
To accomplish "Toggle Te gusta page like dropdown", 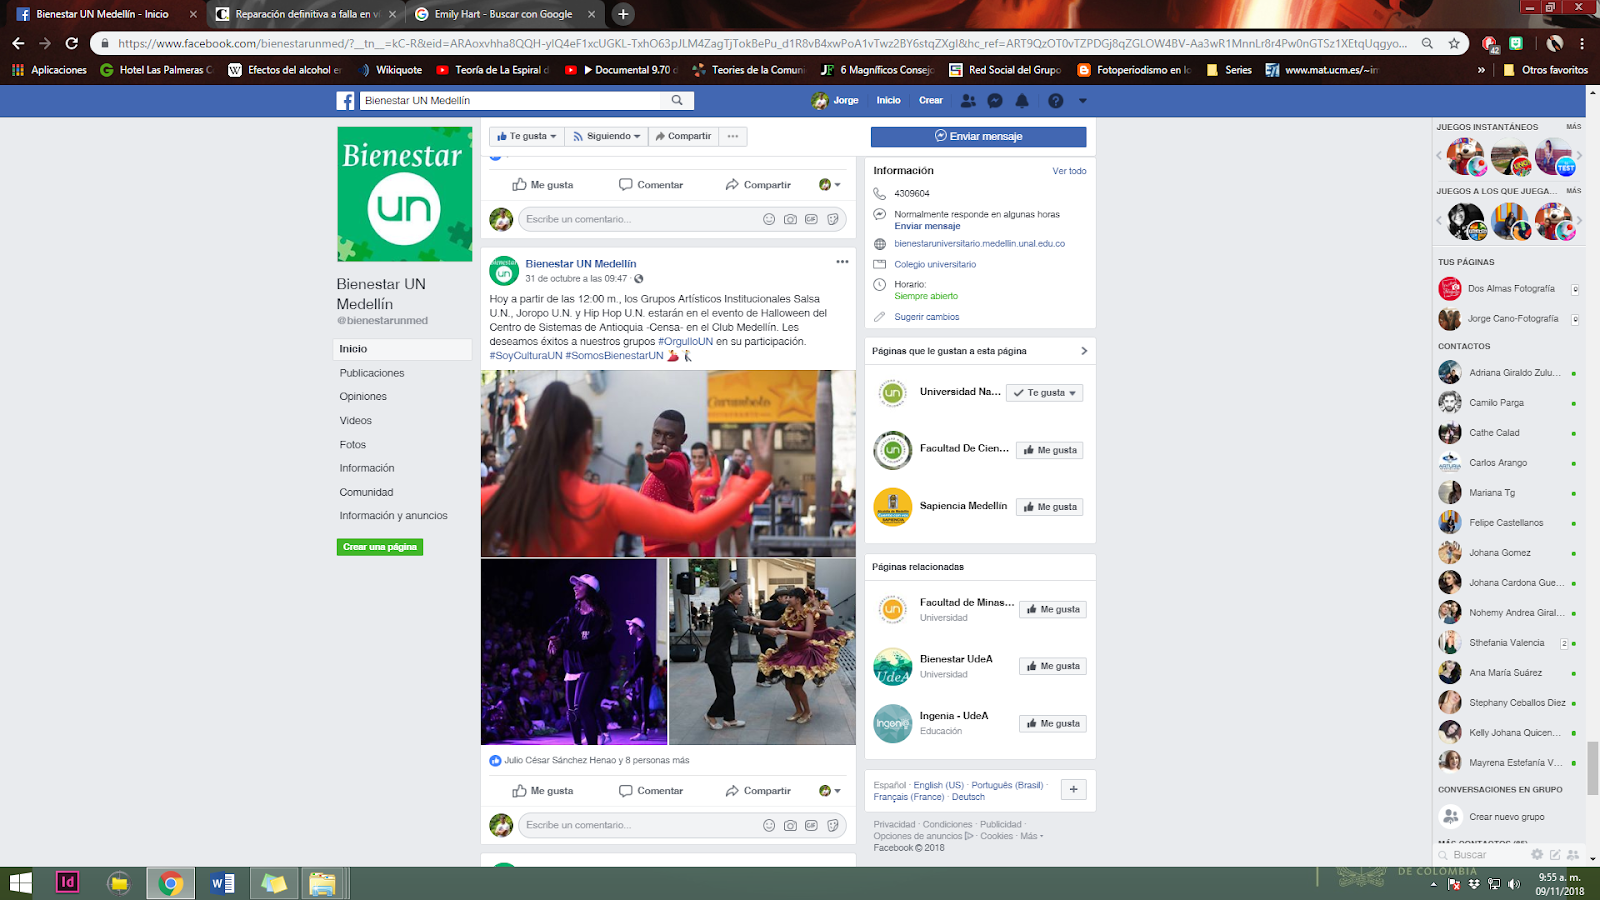I will pyautogui.click(x=526, y=136).
